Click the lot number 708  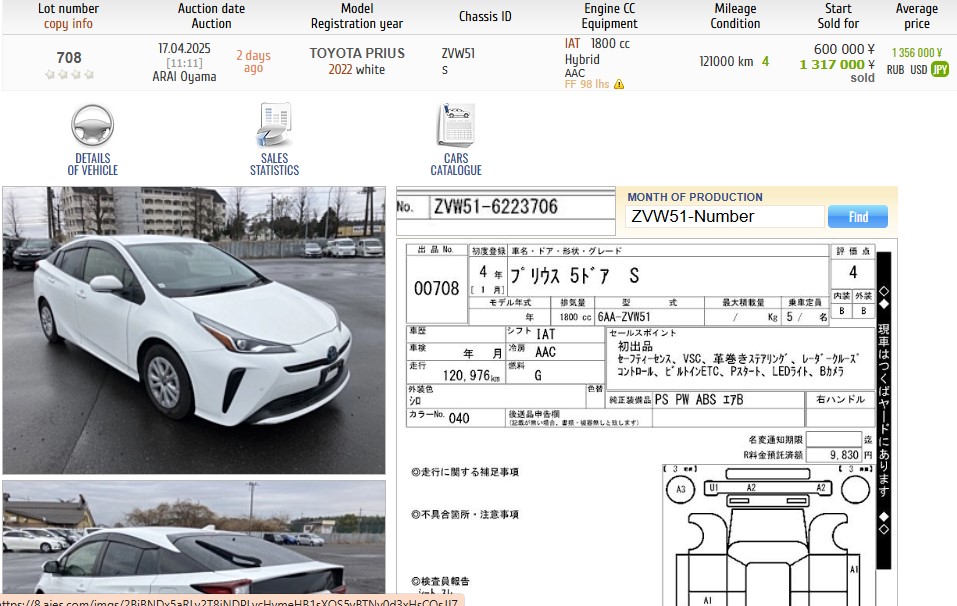click(x=69, y=58)
